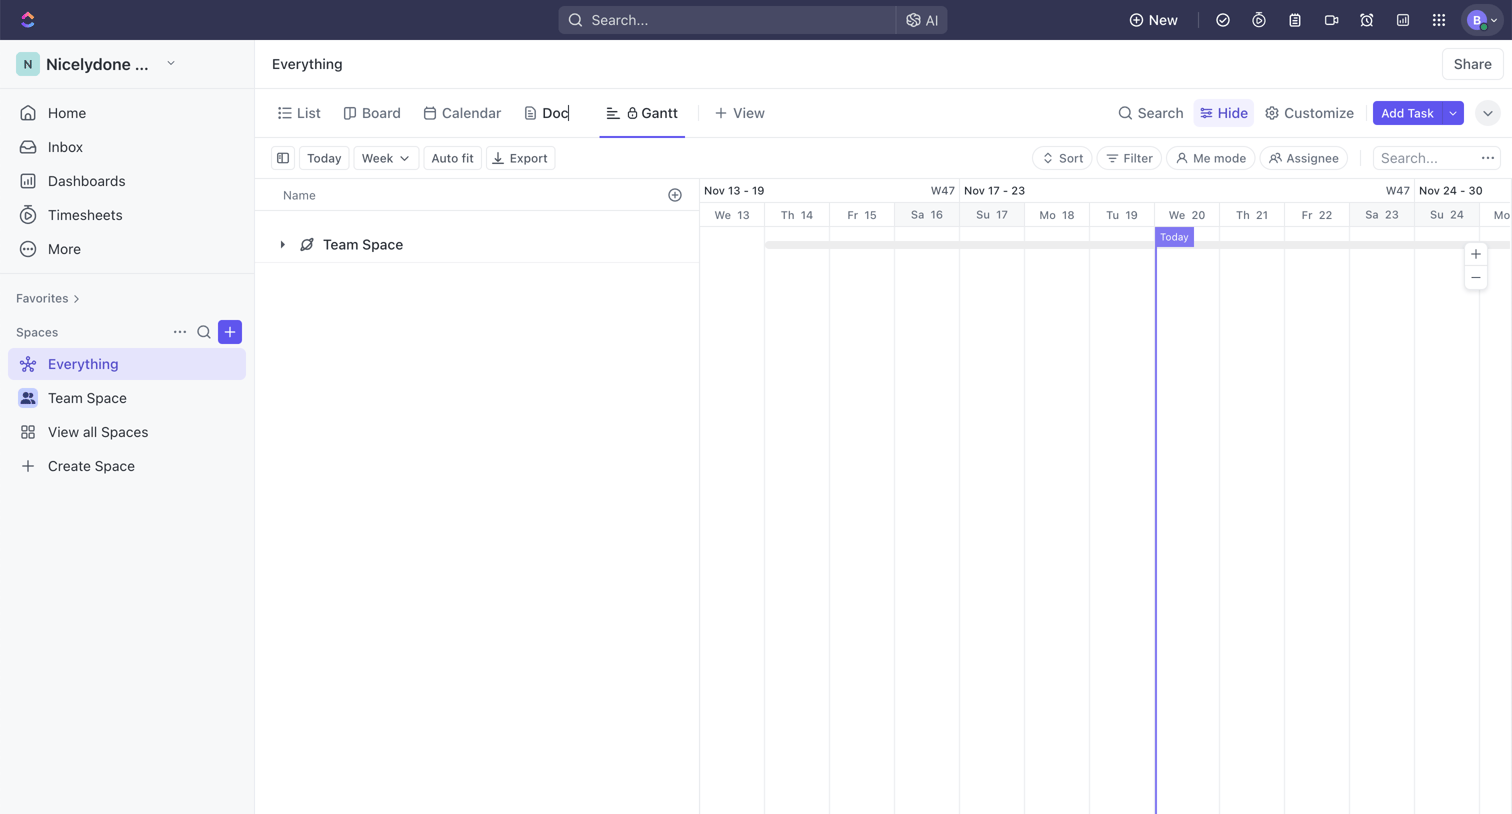Open the Nicelydone workspace dropdown

(x=171, y=64)
